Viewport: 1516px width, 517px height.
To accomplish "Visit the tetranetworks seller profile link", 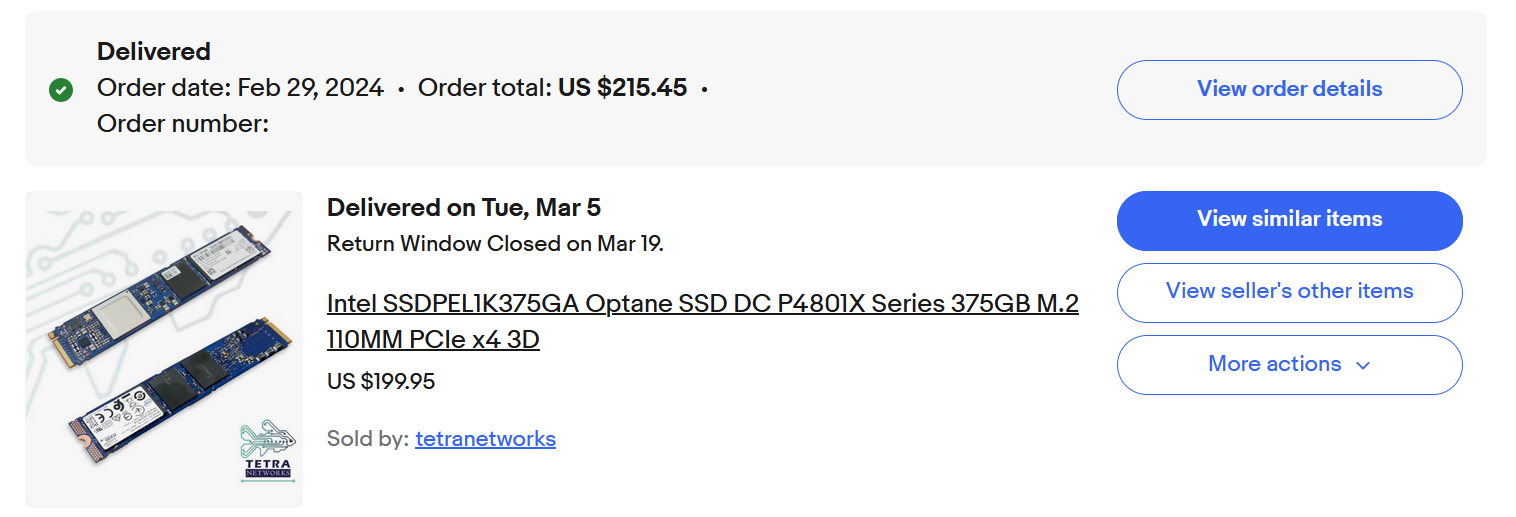I will [485, 439].
